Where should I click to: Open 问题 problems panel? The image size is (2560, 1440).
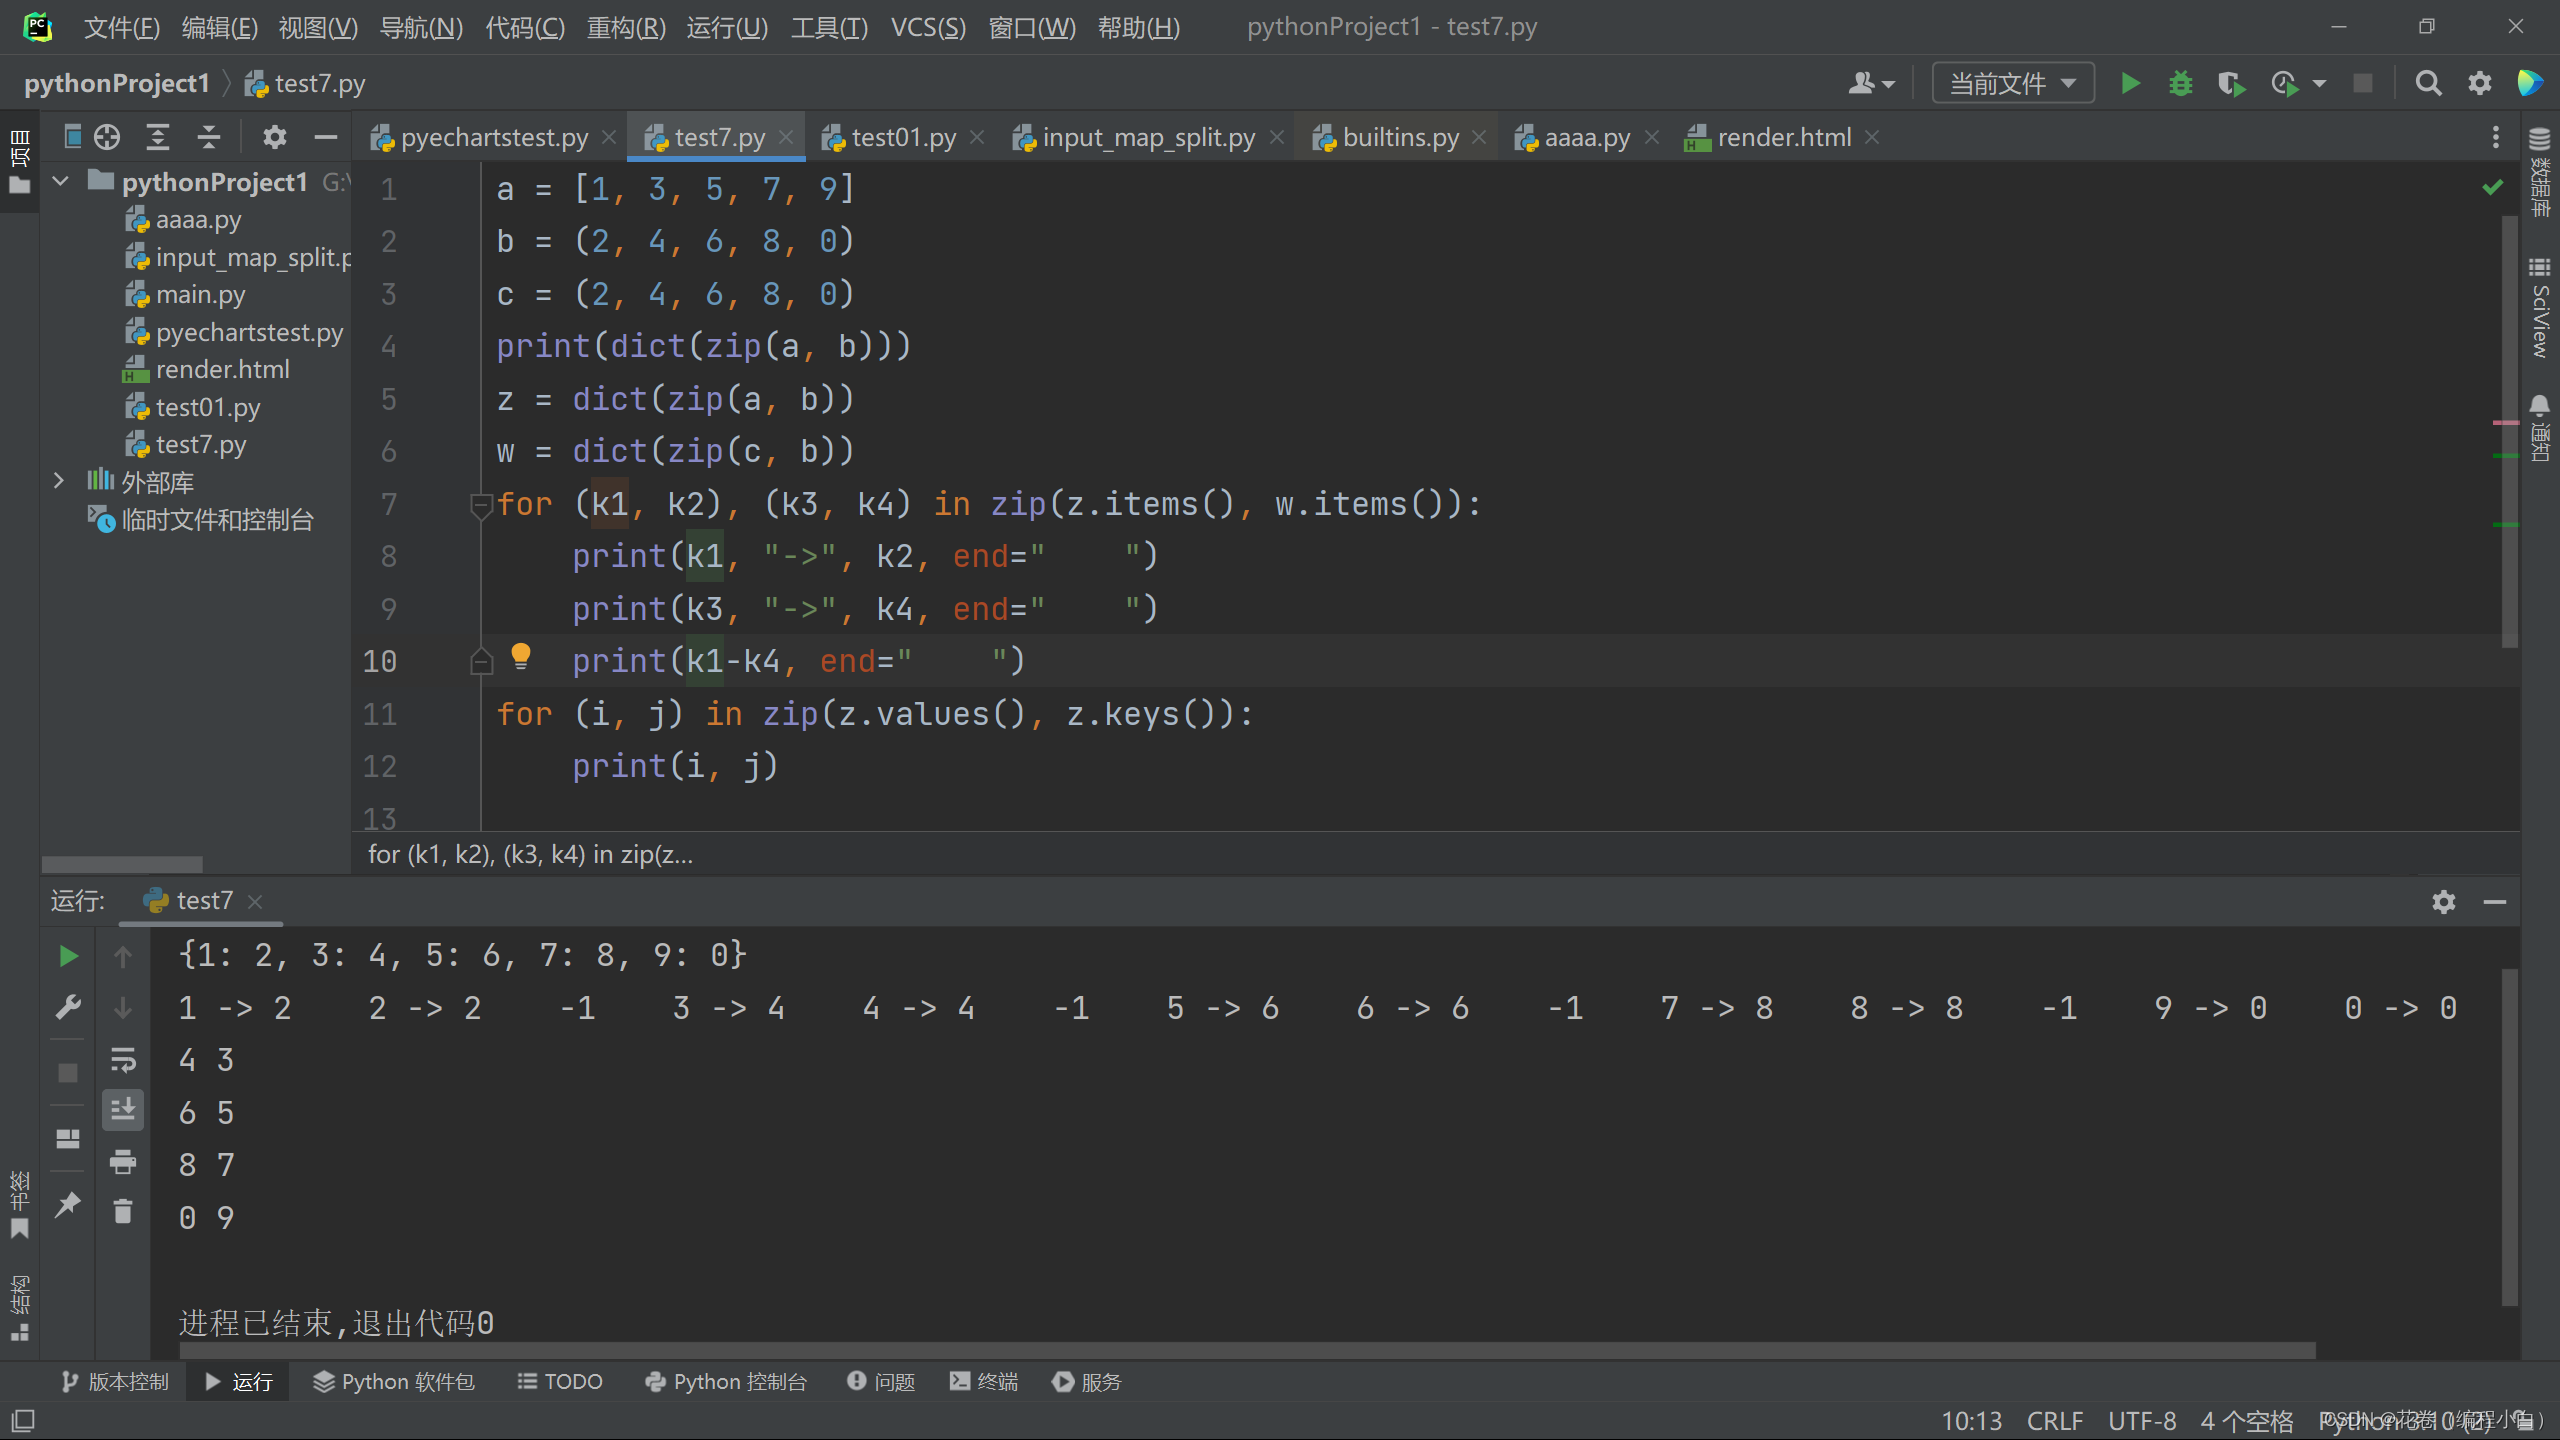[881, 1382]
